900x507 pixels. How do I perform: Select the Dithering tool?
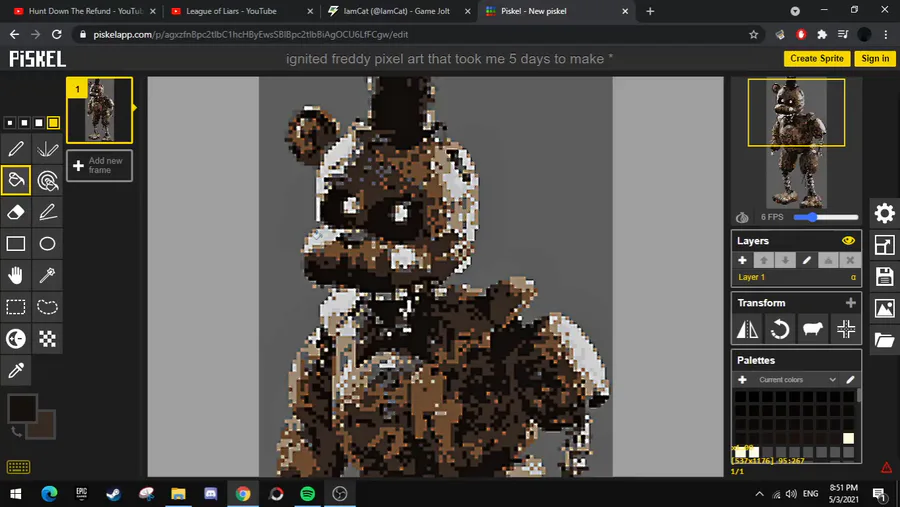pos(47,338)
